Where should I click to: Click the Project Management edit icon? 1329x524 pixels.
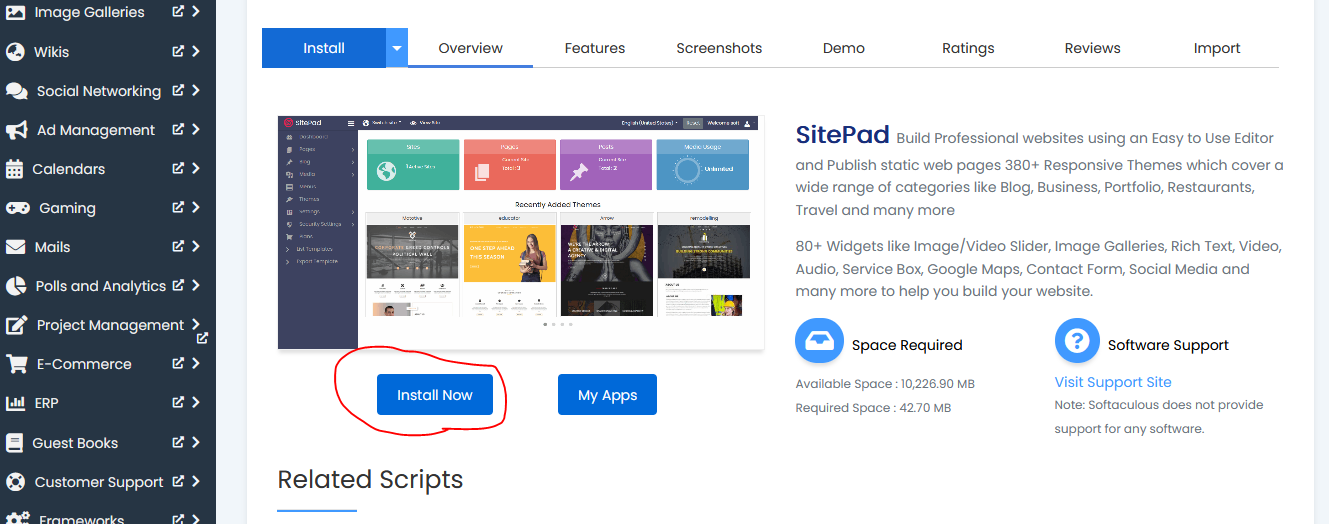16,325
